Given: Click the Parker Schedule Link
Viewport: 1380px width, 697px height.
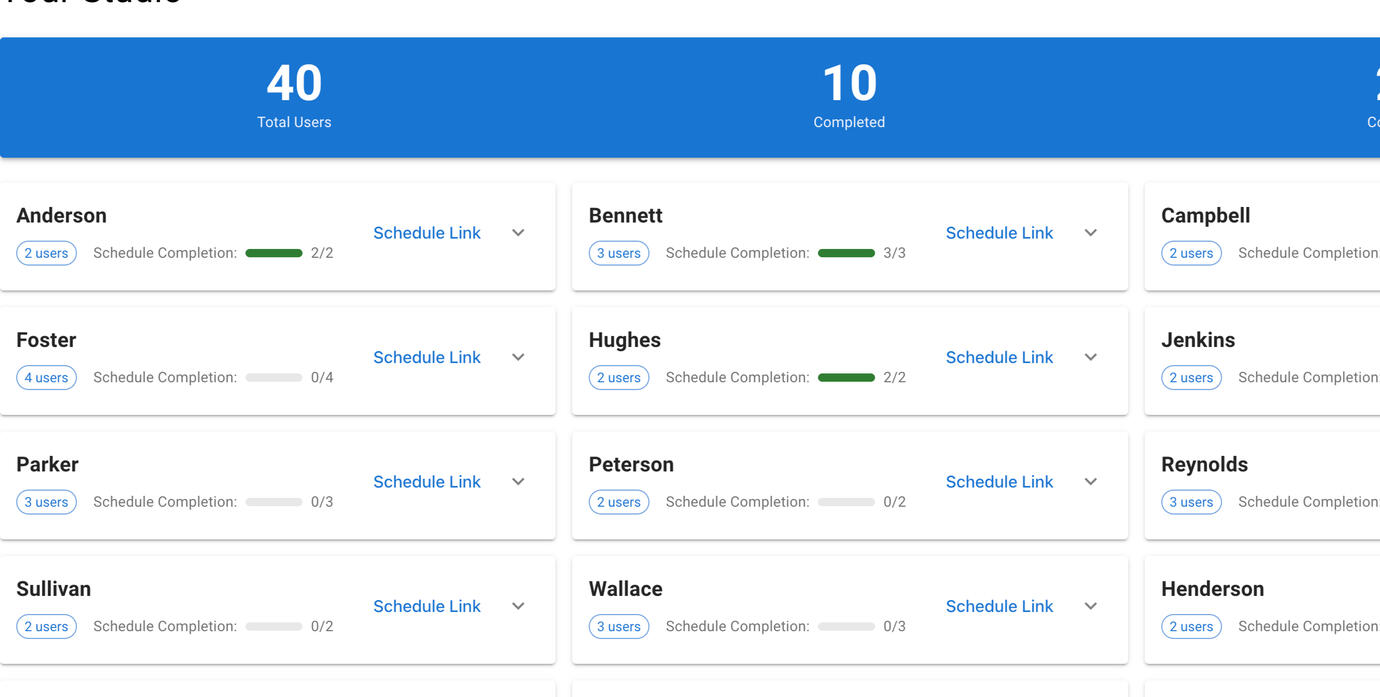Looking at the screenshot, I should point(427,482).
